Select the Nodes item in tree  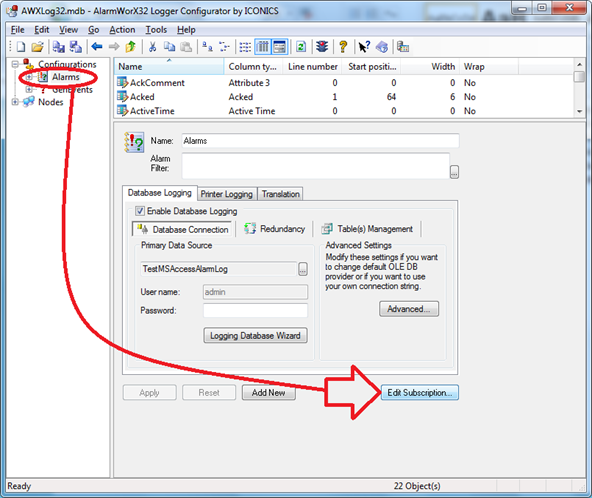click(51, 102)
